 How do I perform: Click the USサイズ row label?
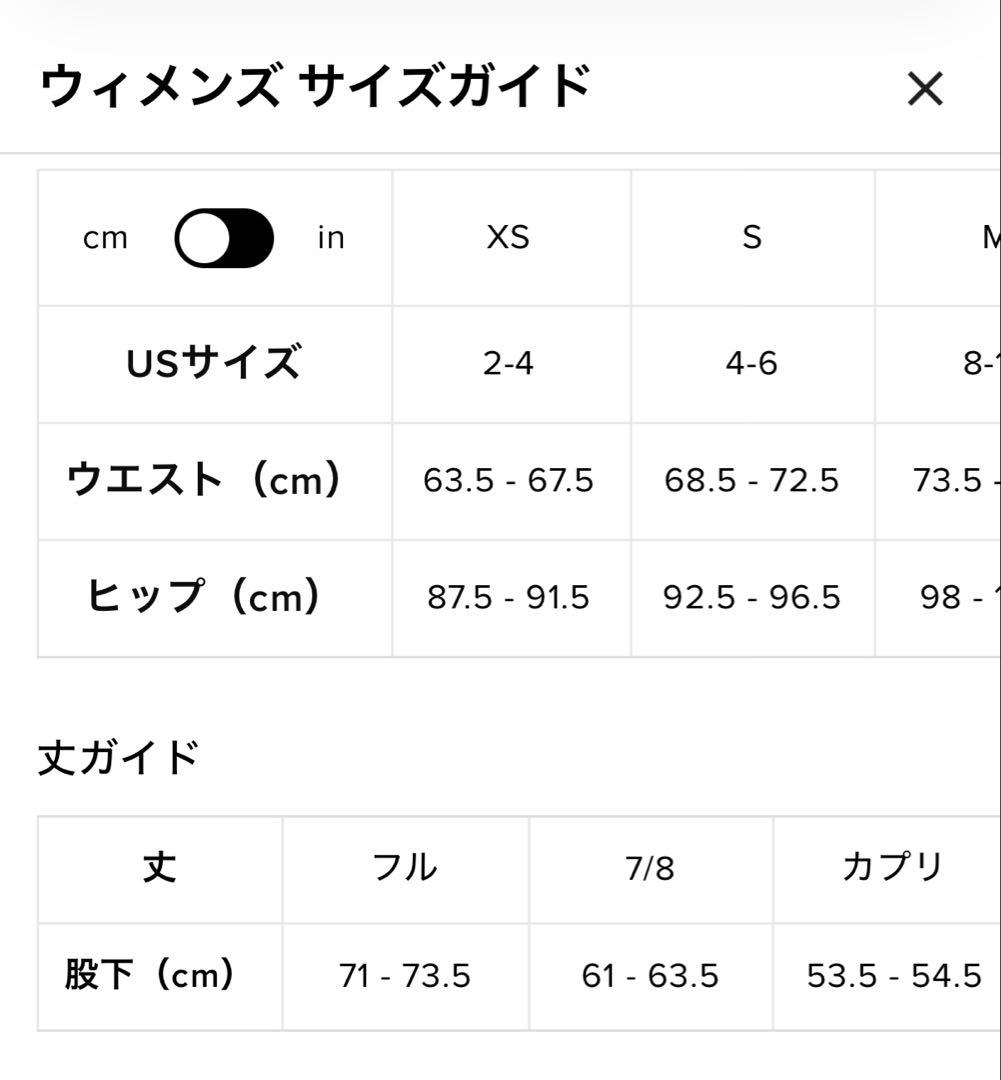click(214, 363)
